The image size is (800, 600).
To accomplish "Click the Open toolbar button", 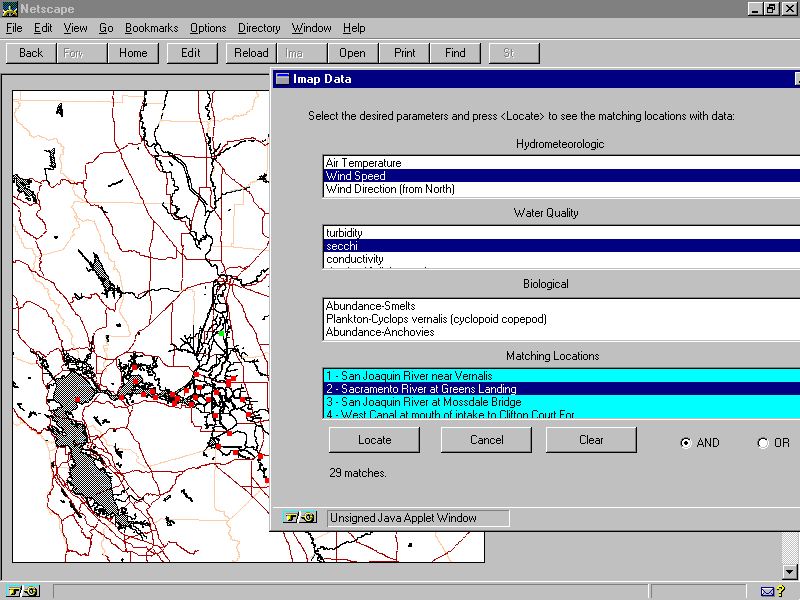I will [x=352, y=53].
